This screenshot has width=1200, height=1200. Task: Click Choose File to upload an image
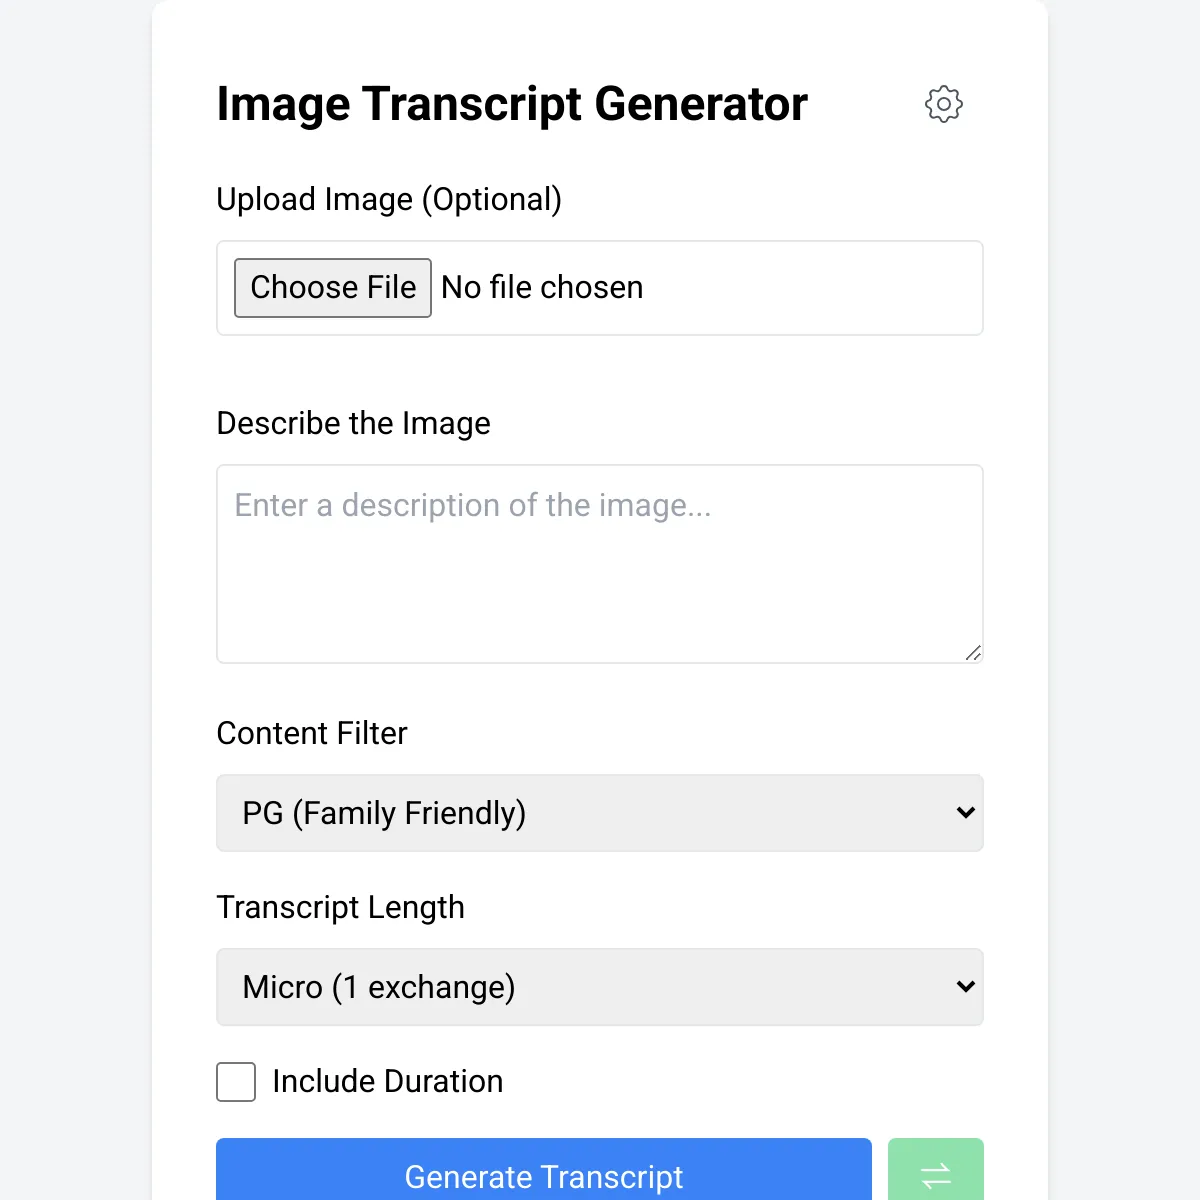(x=332, y=288)
